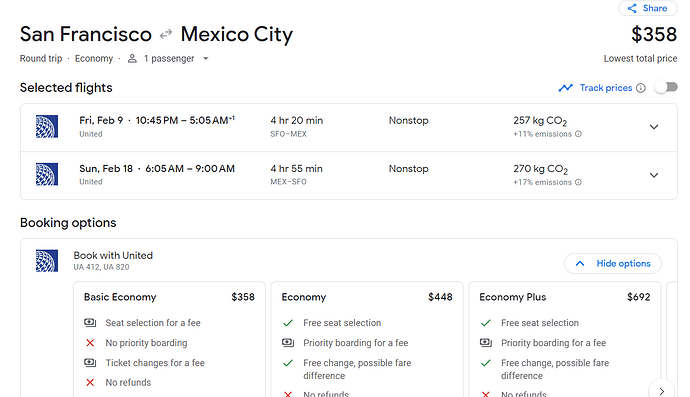This screenshot has height=397, width=690.
Task: Click United logo on Feb 18 flight
Action: point(47,174)
